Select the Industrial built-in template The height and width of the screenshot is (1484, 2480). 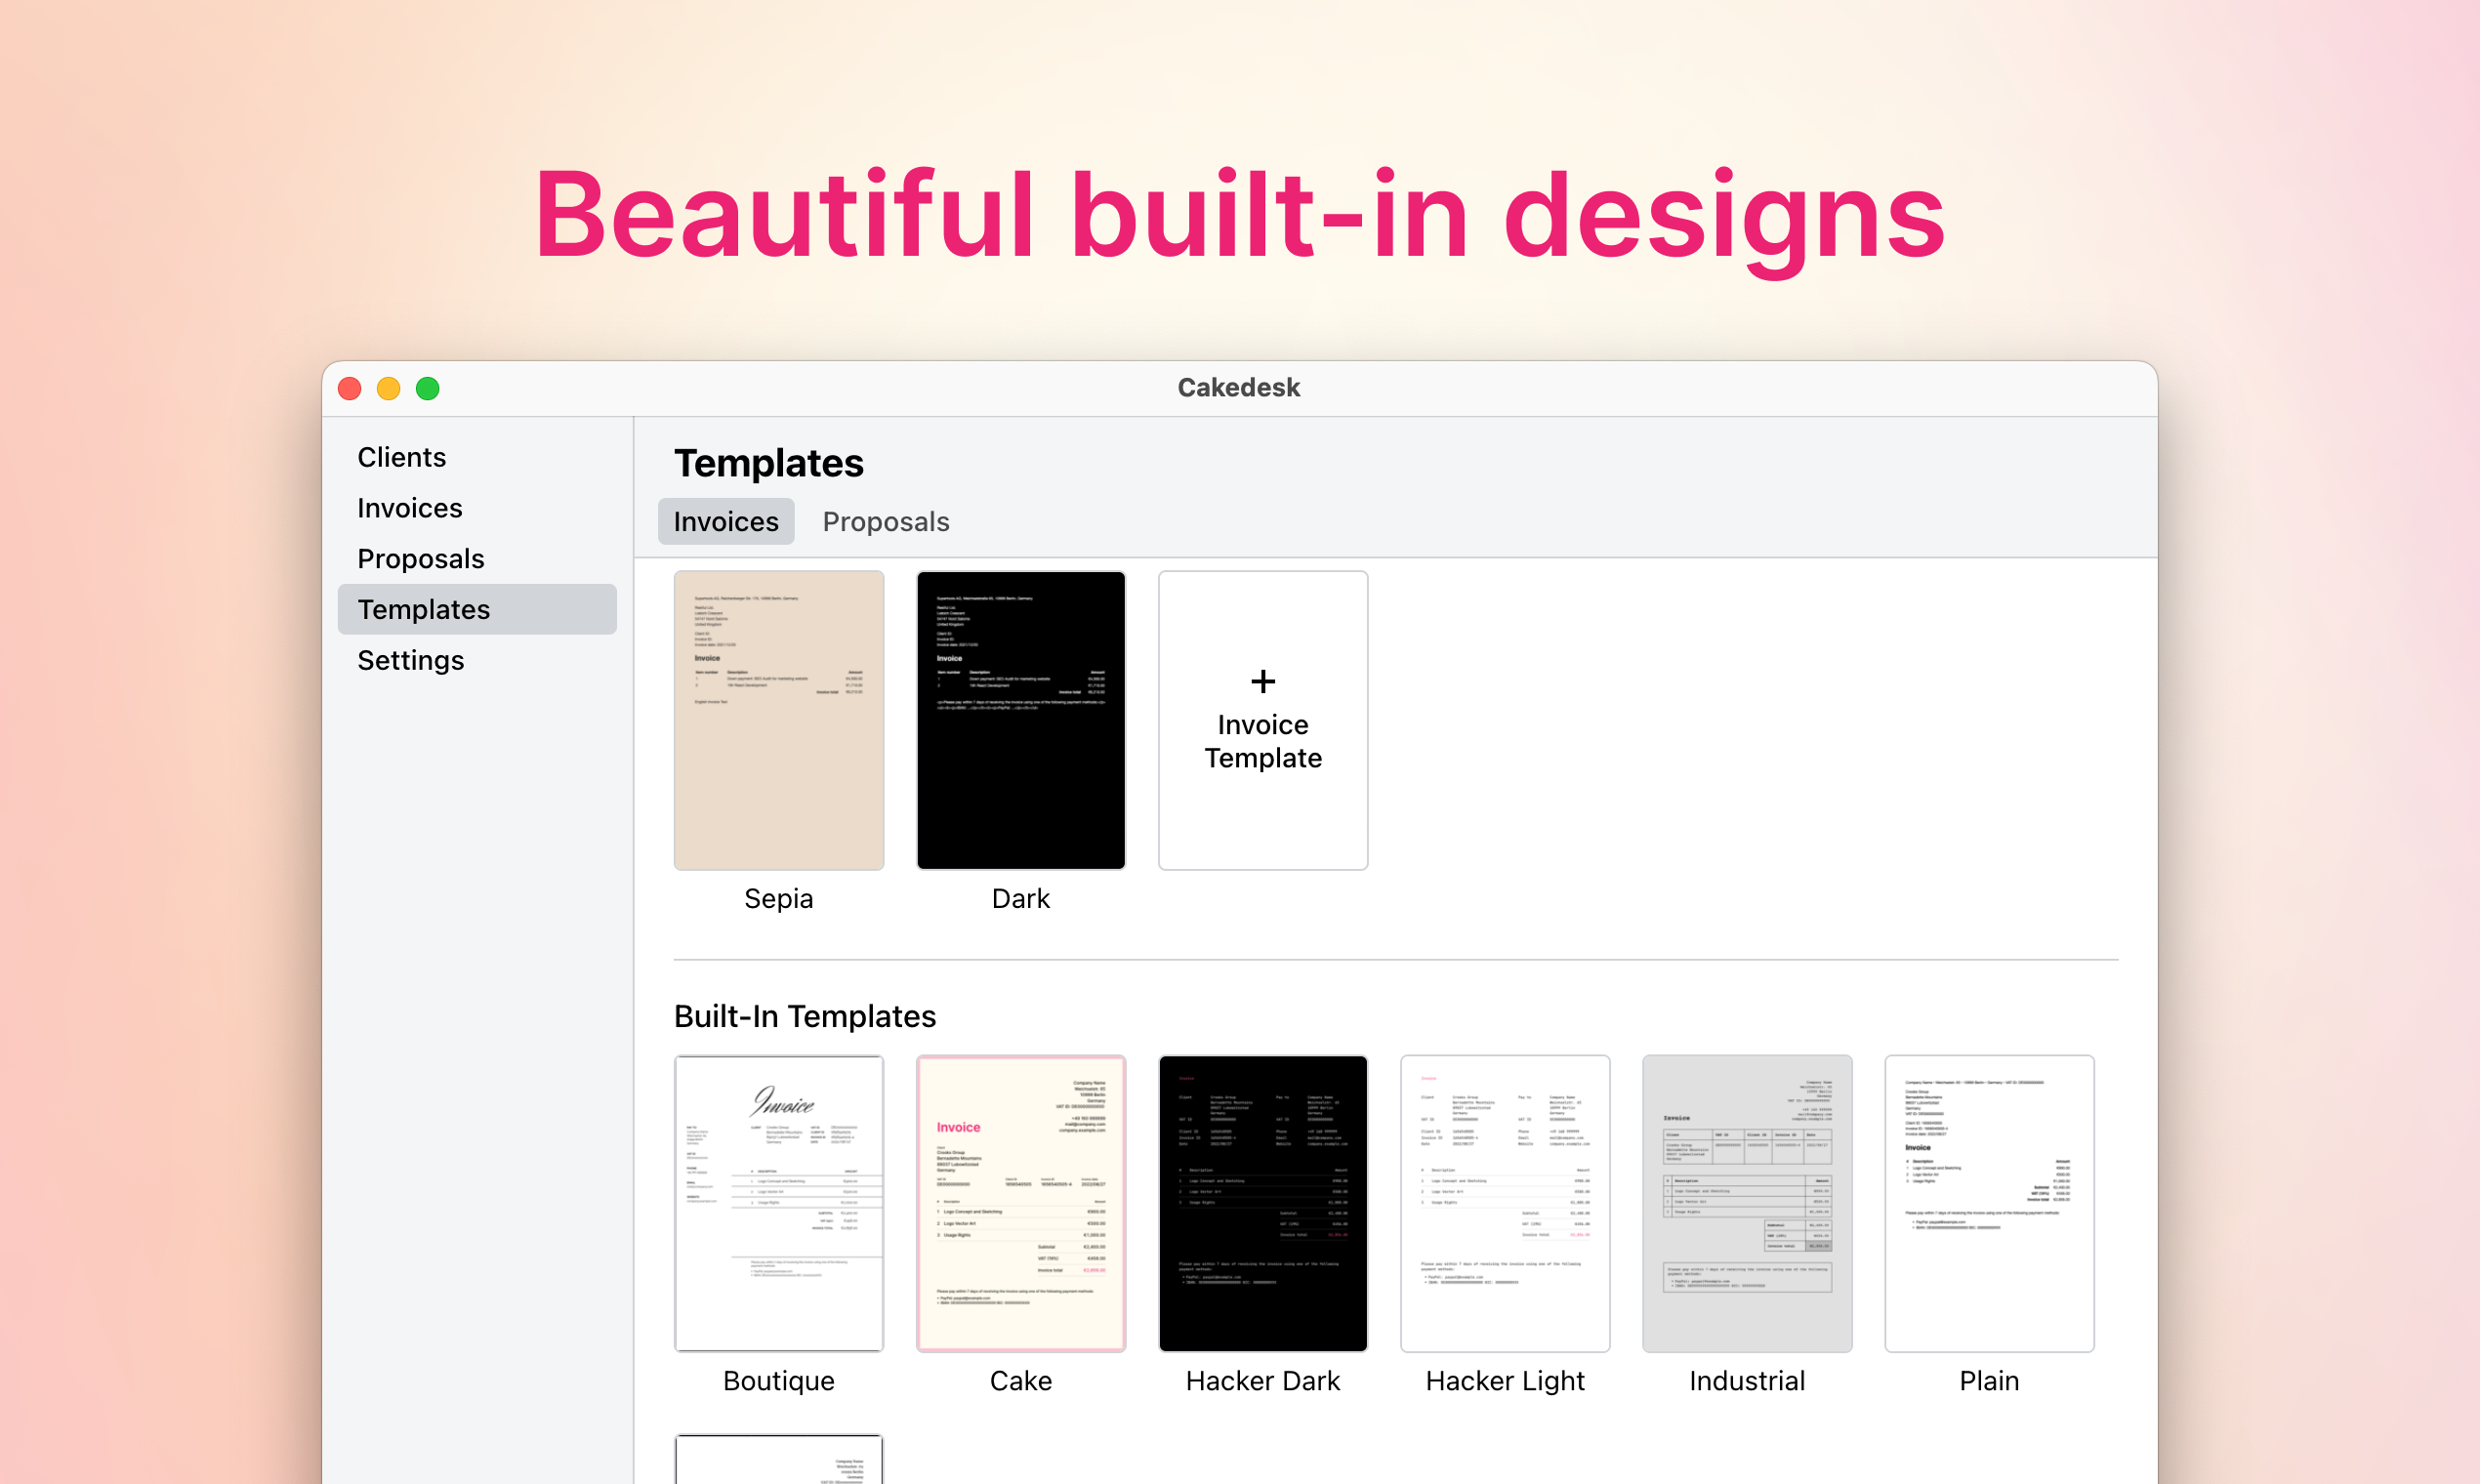pyautogui.click(x=1747, y=1203)
